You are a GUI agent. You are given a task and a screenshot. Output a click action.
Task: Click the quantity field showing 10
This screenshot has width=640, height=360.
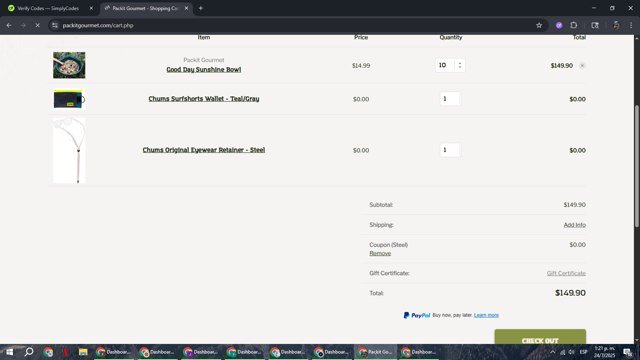point(445,65)
